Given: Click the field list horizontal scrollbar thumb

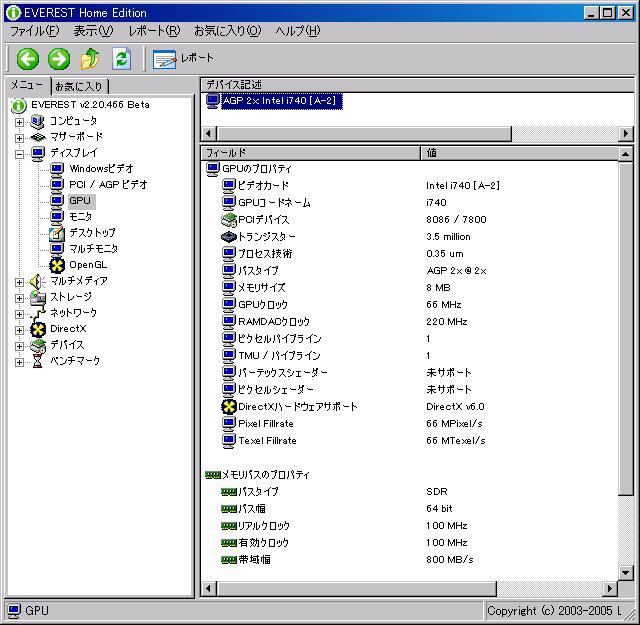Looking at the screenshot, I should 357,589.
